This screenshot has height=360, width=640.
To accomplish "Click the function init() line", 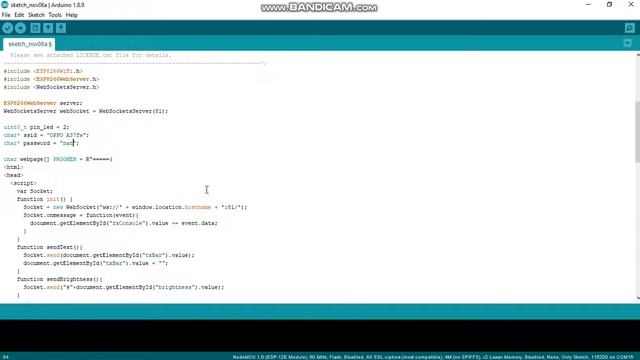I will (x=44, y=199).
